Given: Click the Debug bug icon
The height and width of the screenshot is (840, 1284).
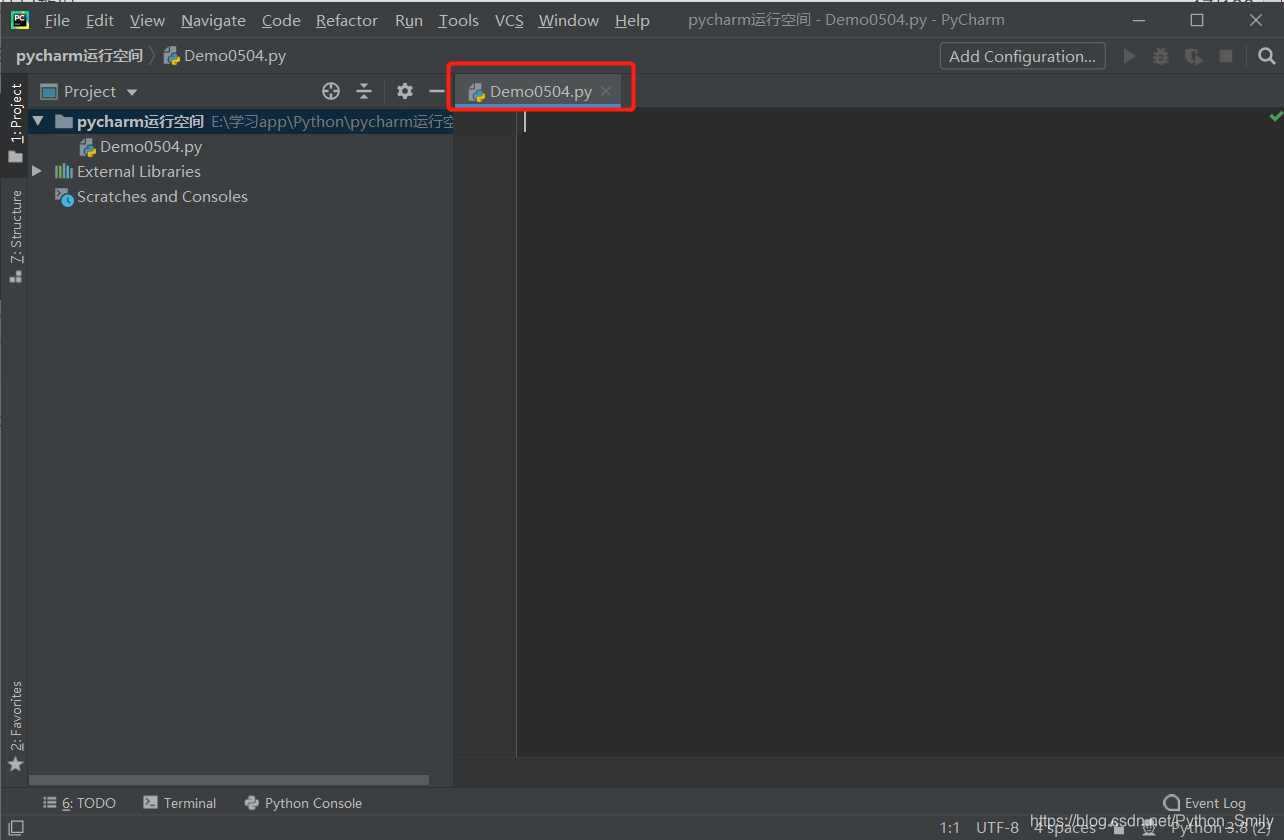Looking at the screenshot, I should click(1160, 56).
